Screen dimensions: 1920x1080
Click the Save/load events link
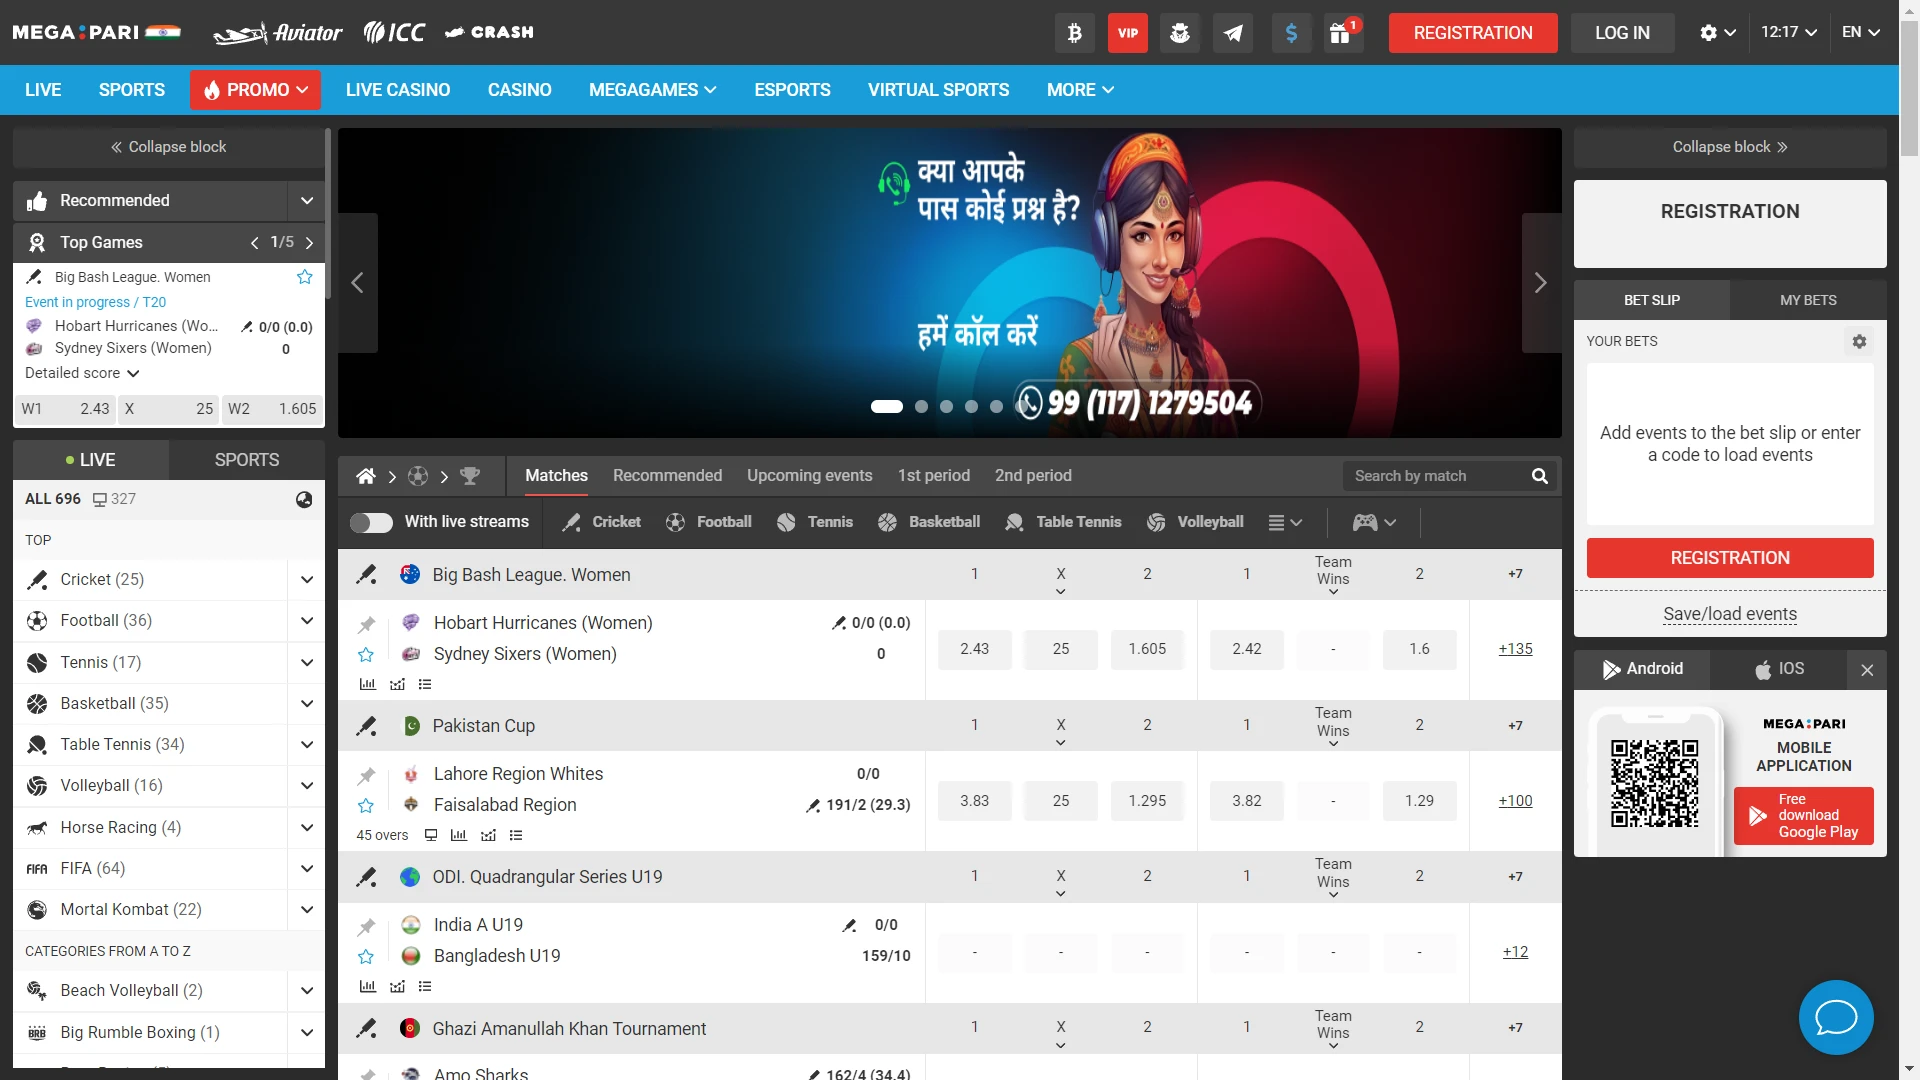(x=1730, y=614)
